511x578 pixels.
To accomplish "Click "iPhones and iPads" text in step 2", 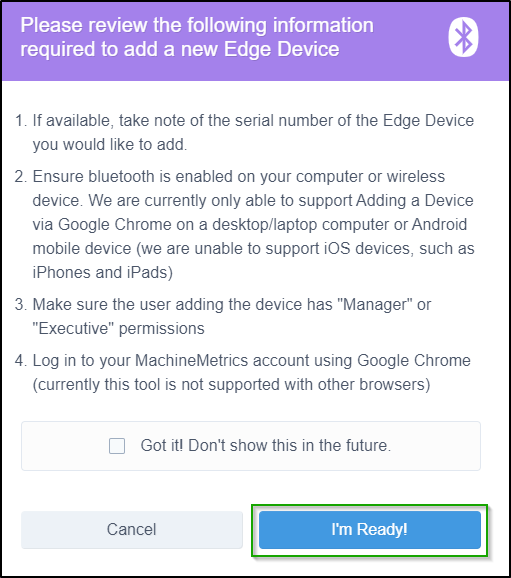I will click(102, 273).
